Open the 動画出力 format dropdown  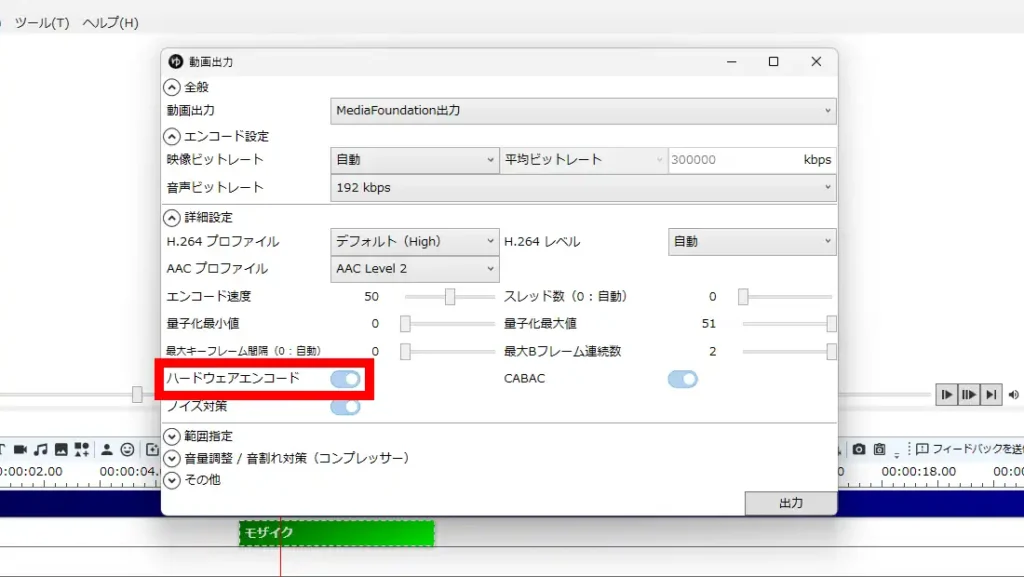[x=583, y=110]
